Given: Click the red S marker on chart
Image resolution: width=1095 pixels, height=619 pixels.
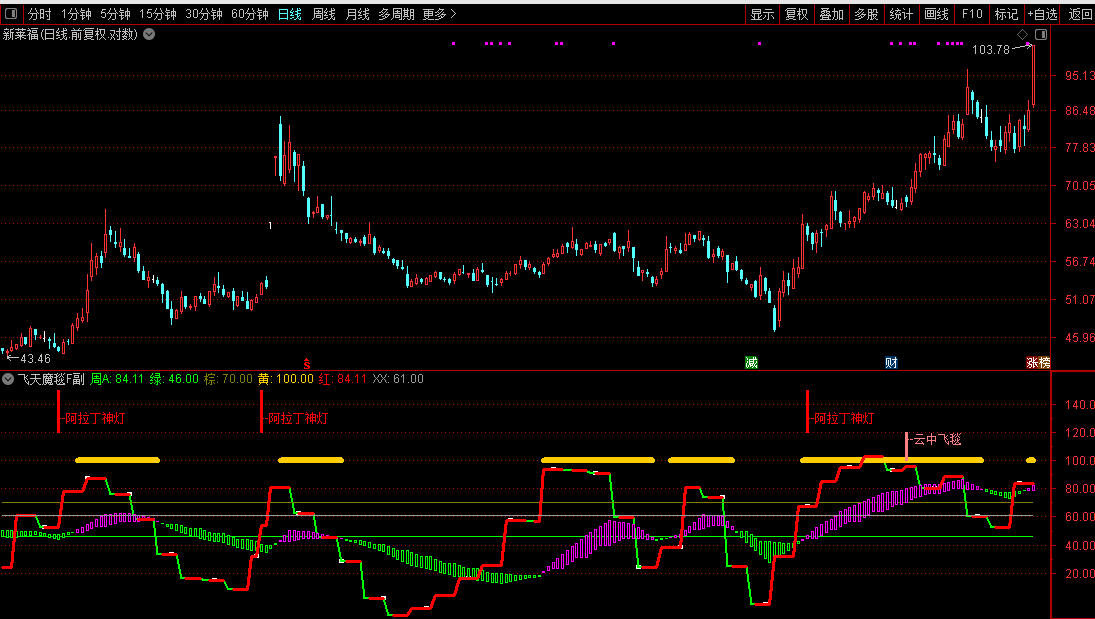Looking at the screenshot, I should 307,363.
